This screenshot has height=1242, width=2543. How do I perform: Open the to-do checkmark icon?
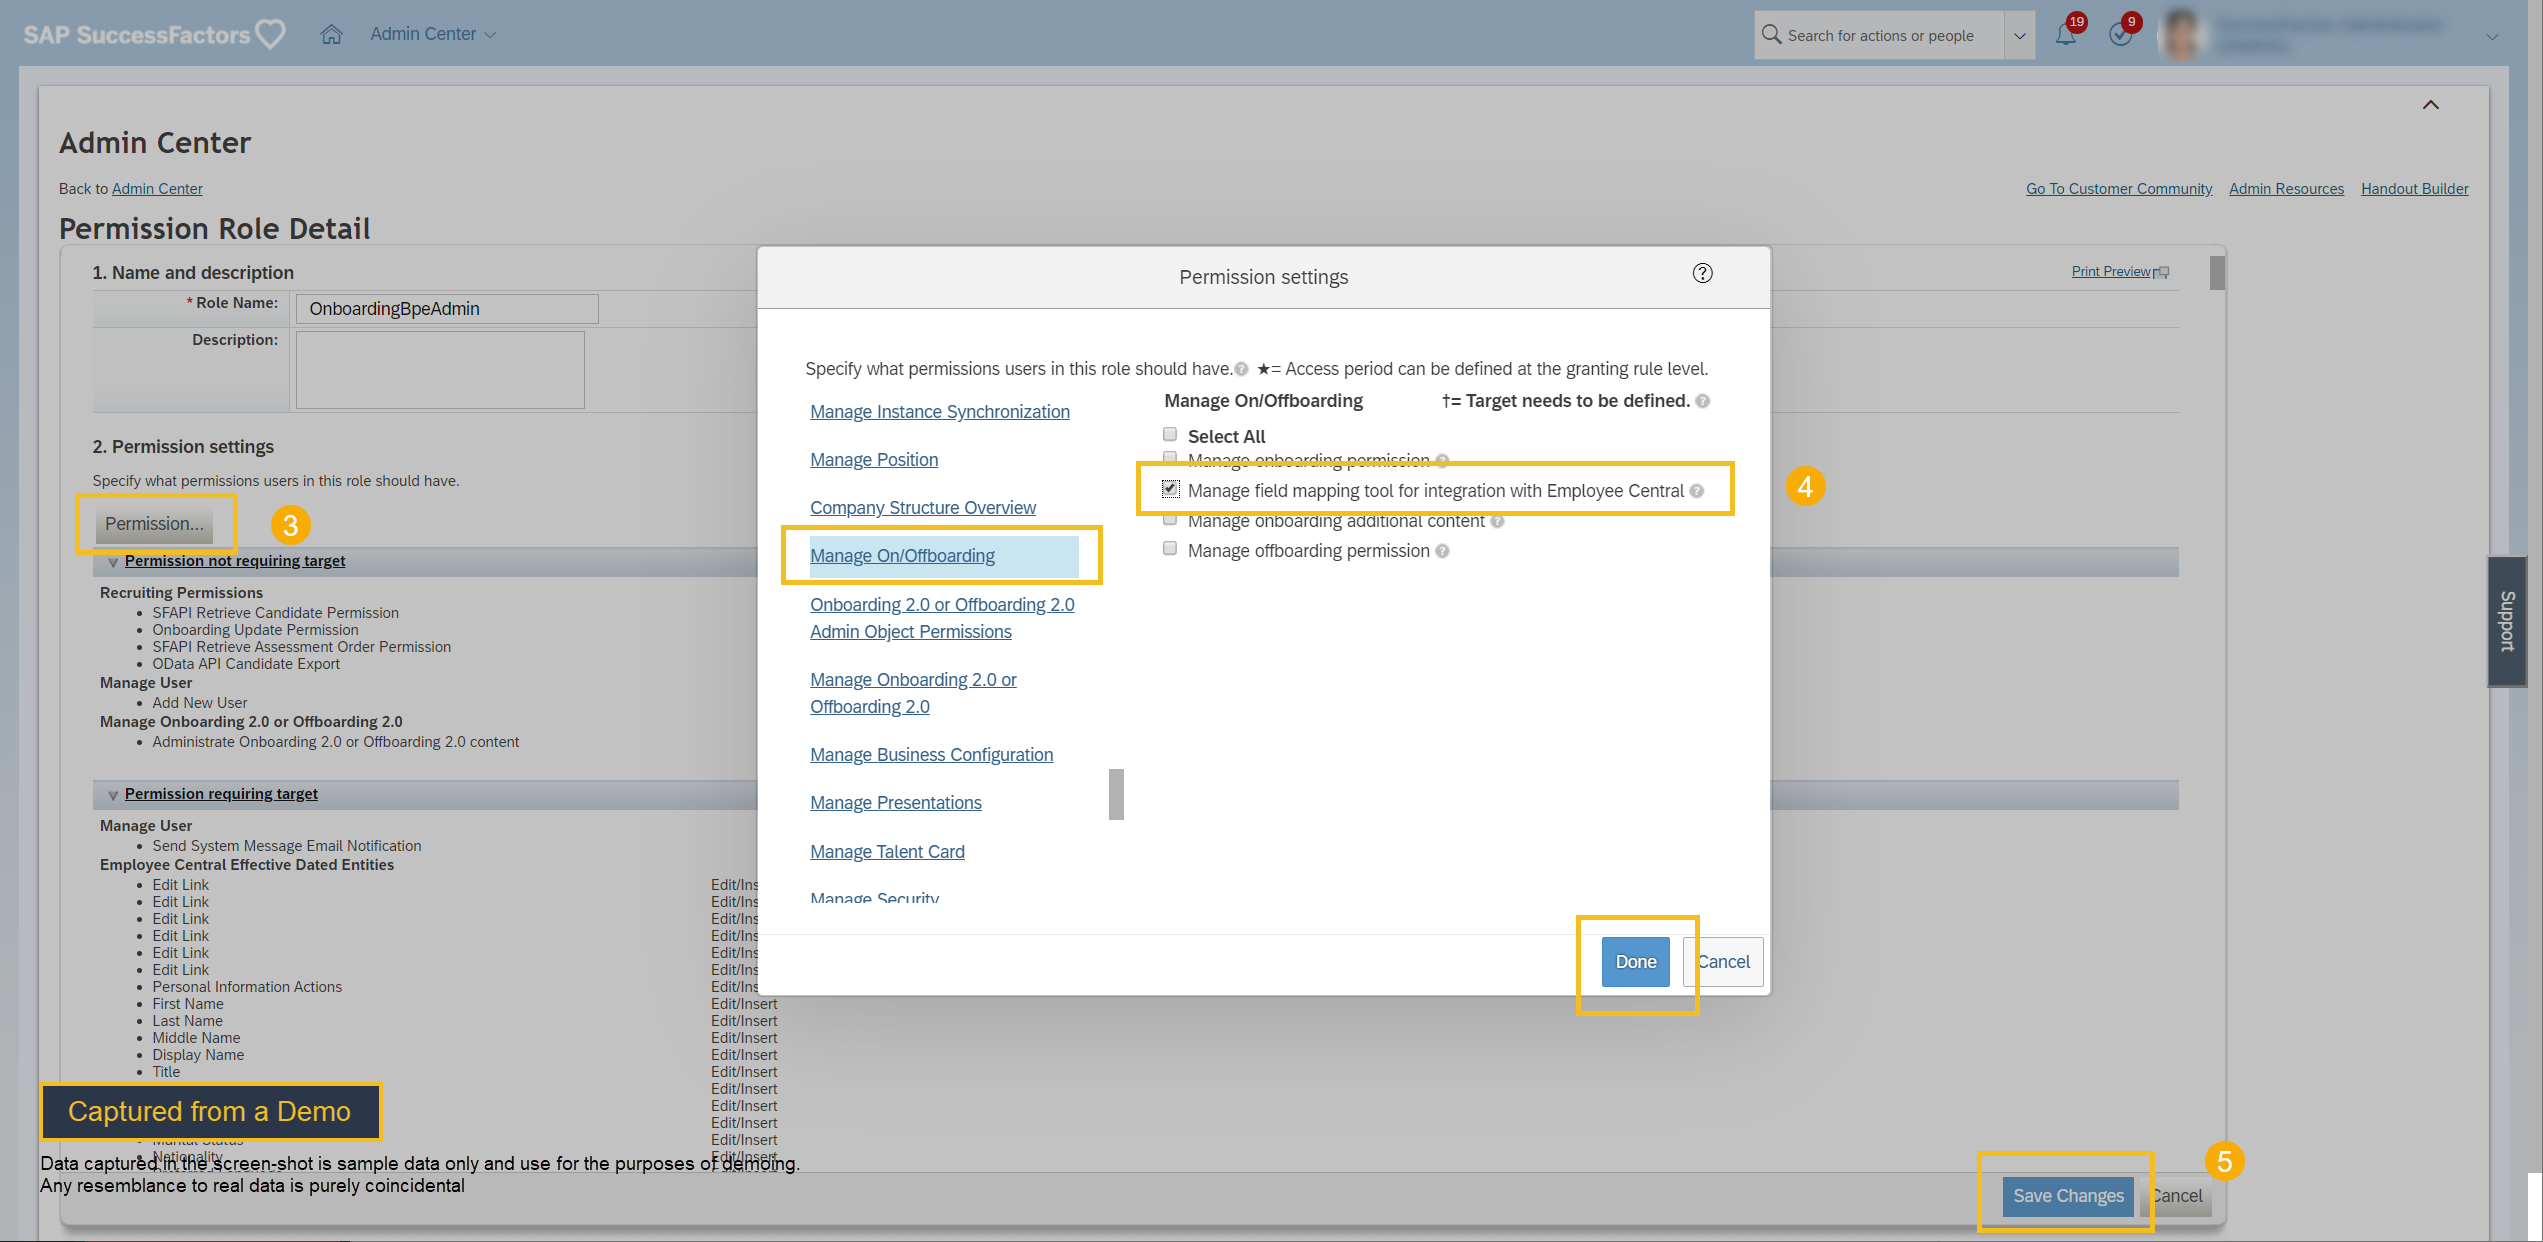click(2120, 34)
